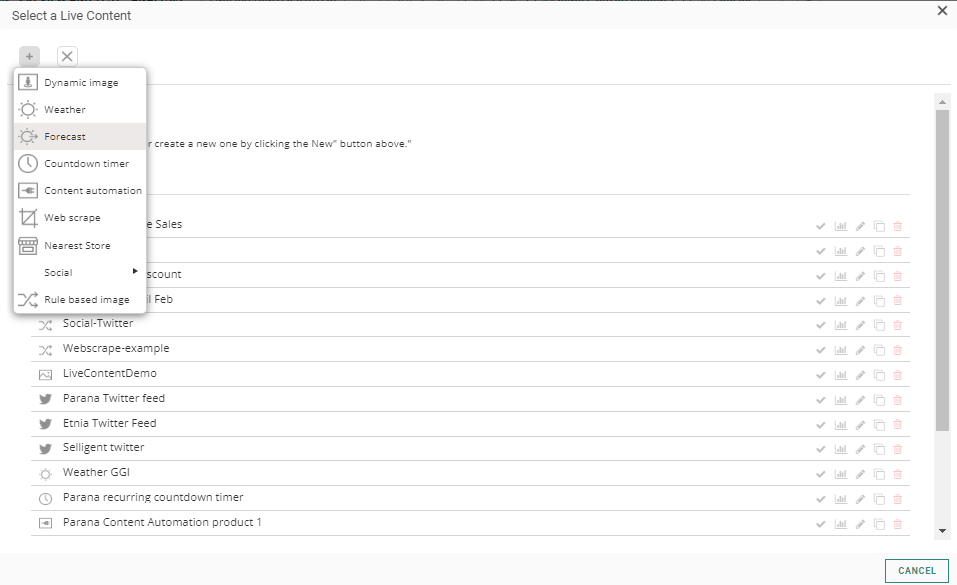Edit the LiveContentDemo entry with pencil icon

coord(859,374)
